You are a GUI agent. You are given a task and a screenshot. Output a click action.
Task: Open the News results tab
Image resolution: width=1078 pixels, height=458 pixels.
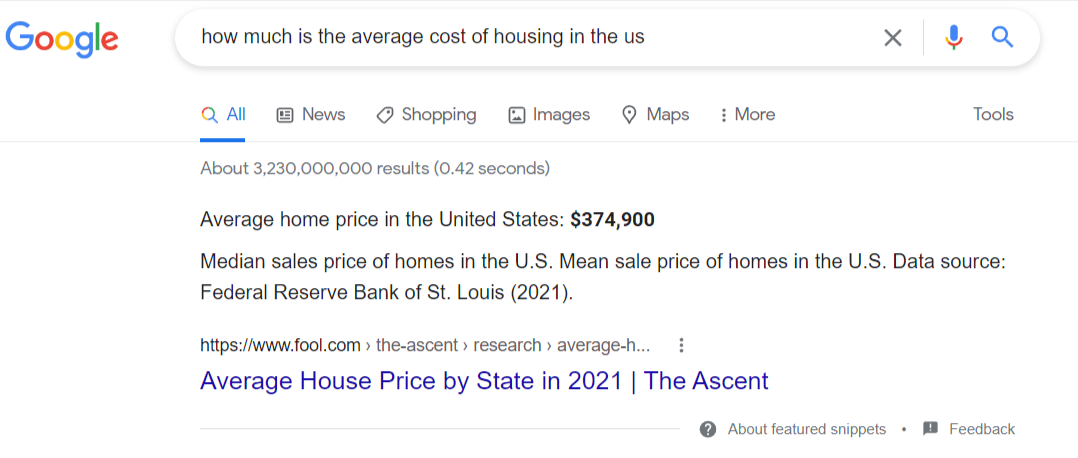pyautogui.click(x=311, y=115)
